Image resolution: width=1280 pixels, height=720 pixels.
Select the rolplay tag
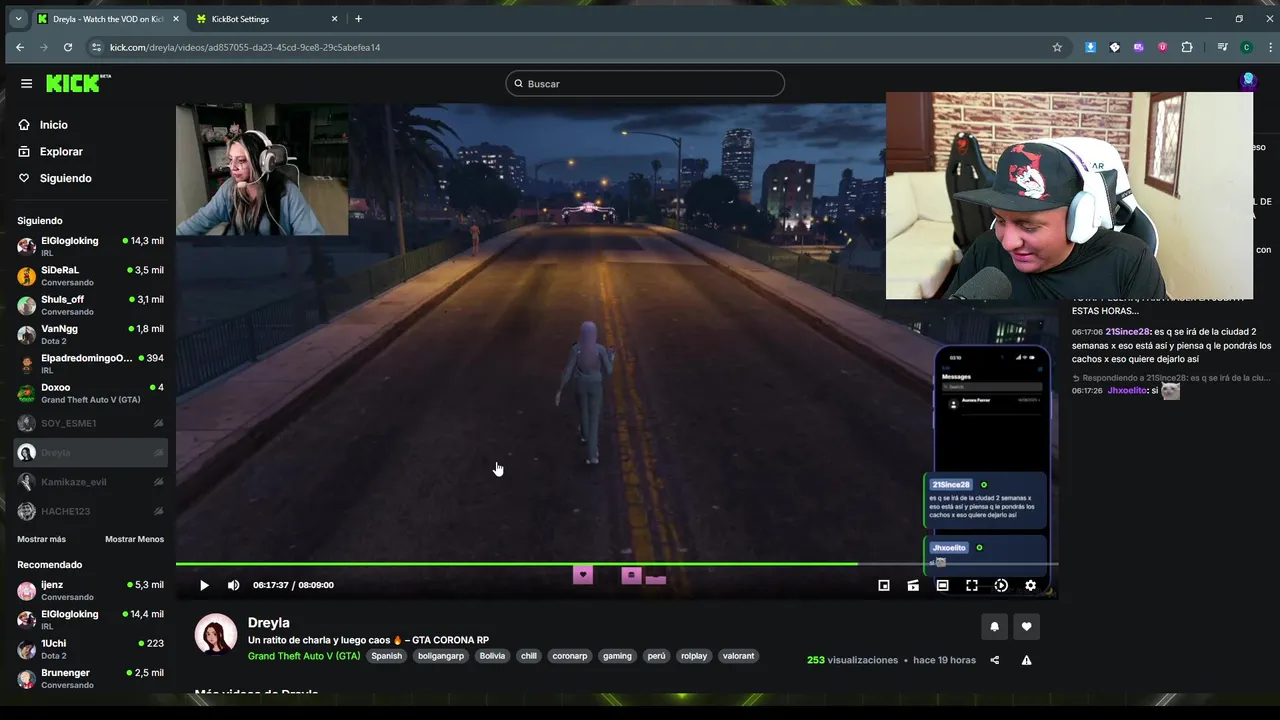coord(694,656)
